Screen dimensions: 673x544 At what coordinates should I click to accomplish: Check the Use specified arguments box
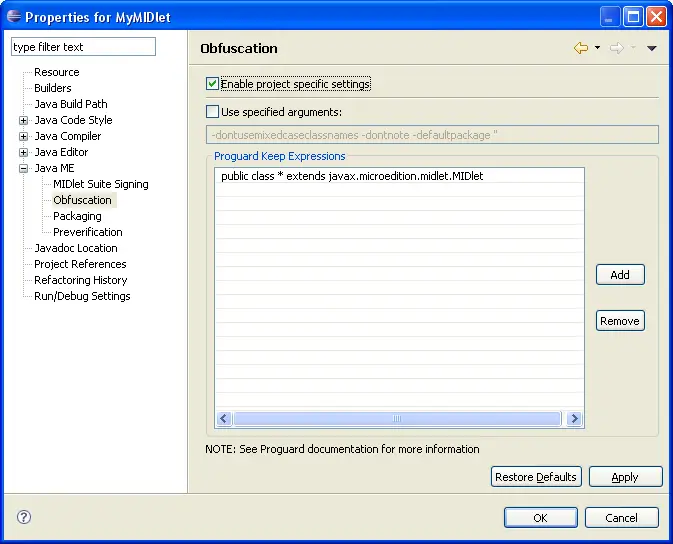coord(212,112)
